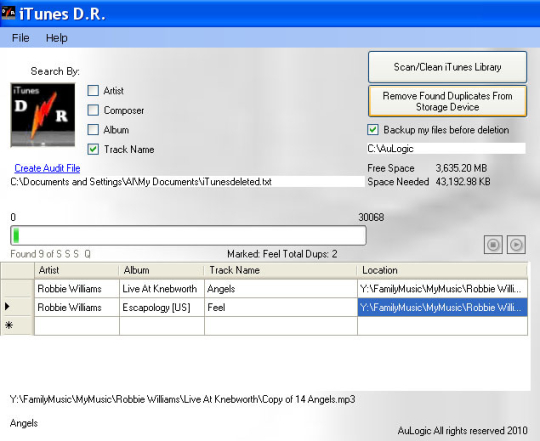540x441 pixels.
Task: Toggle Backup my files before deletion
Action: (373, 130)
